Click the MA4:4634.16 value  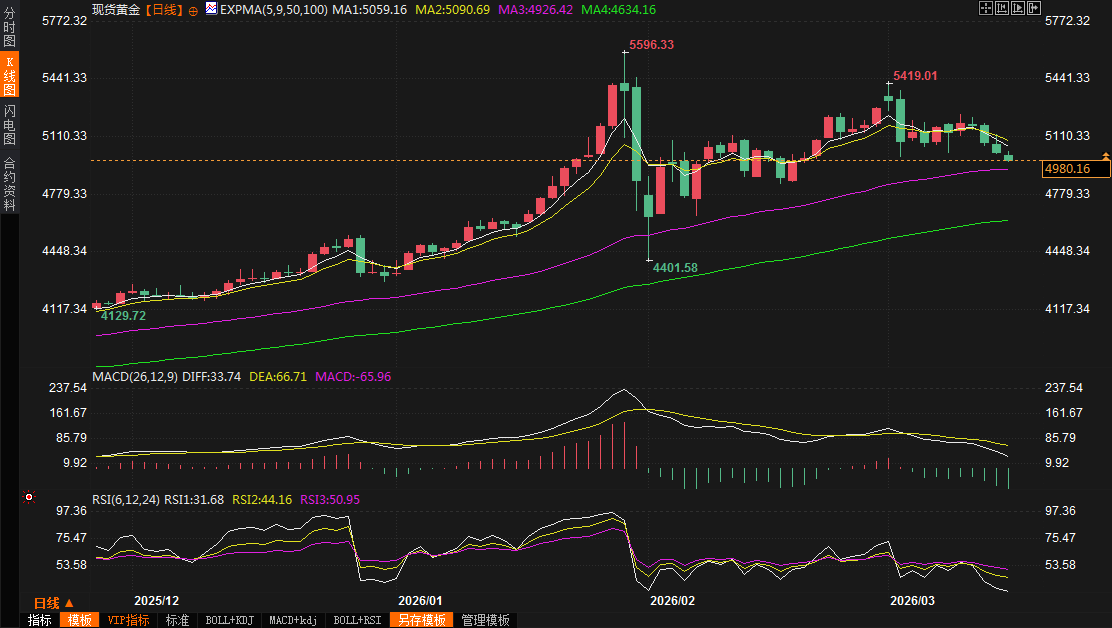coord(618,10)
